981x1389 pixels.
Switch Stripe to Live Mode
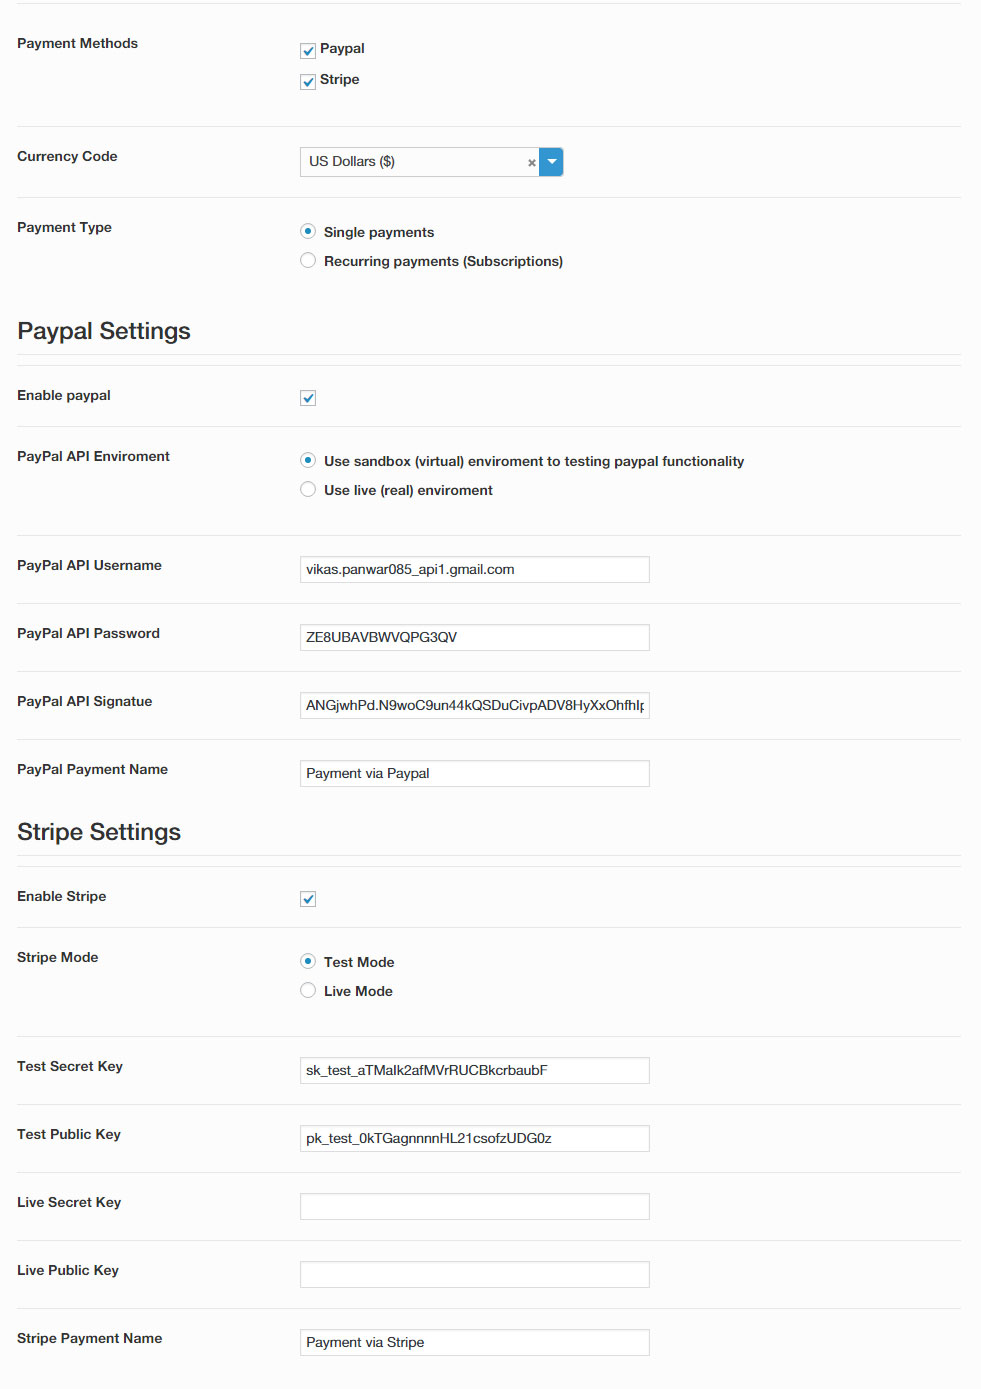point(308,990)
